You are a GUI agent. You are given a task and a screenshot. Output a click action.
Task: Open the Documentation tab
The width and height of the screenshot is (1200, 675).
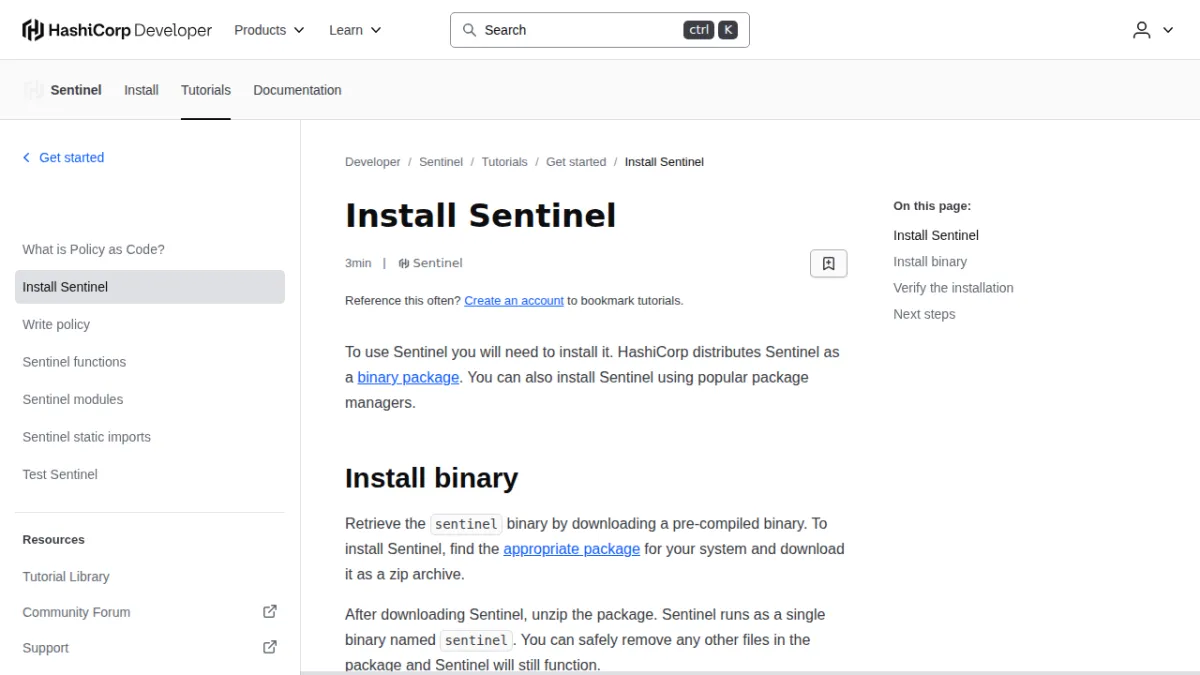pos(297,90)
